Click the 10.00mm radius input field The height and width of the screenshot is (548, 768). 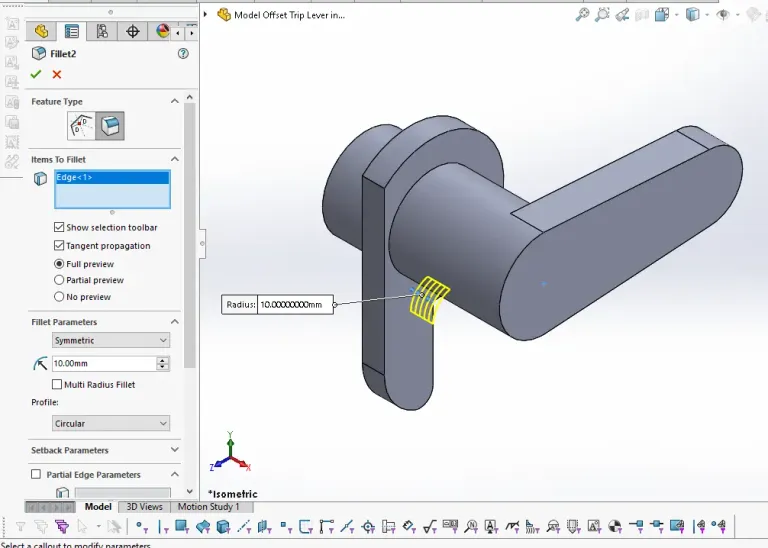(103, 364)
